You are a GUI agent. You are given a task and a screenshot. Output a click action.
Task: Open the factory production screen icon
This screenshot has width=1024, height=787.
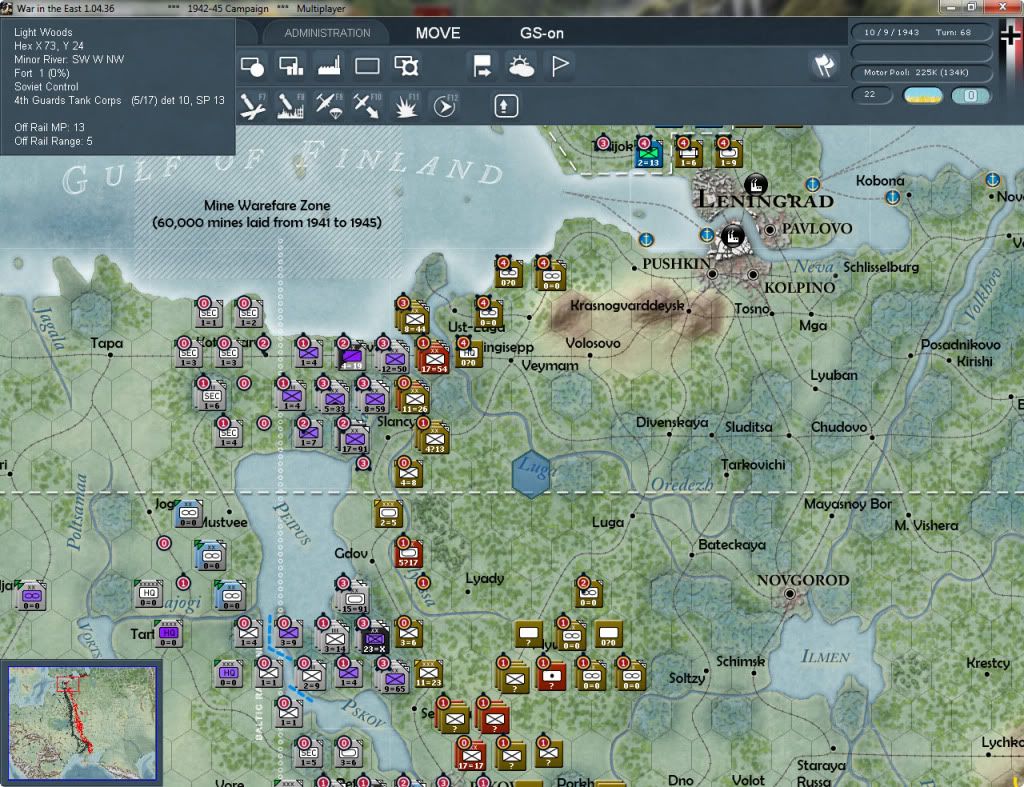329,67
